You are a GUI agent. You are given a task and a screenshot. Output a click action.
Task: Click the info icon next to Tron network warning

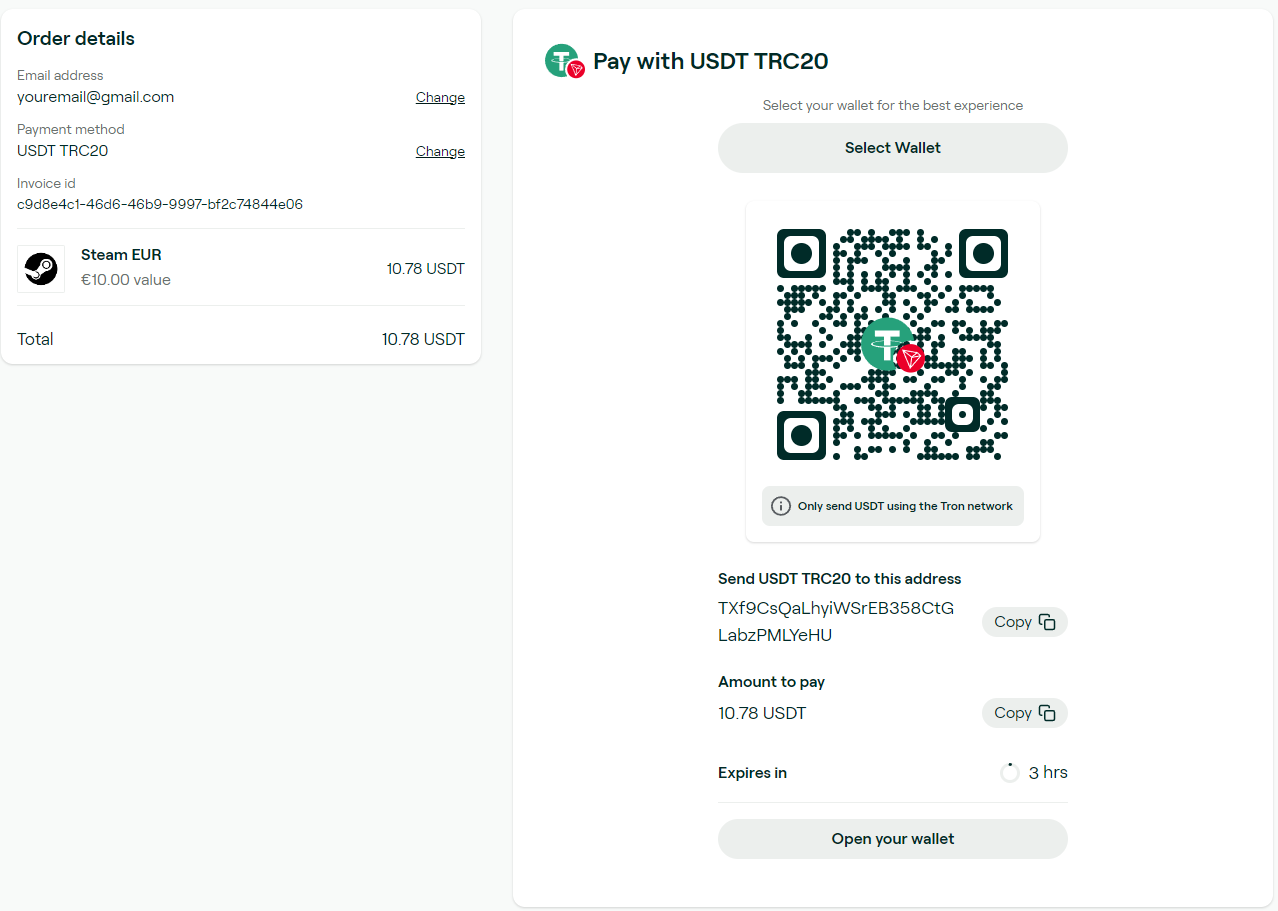[781, 506]
